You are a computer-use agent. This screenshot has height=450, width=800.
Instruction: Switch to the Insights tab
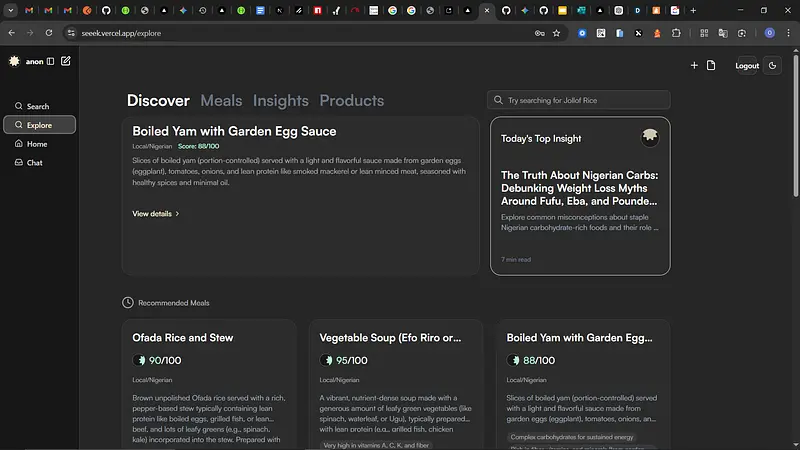pyautogui.click(x=280, y=101)
